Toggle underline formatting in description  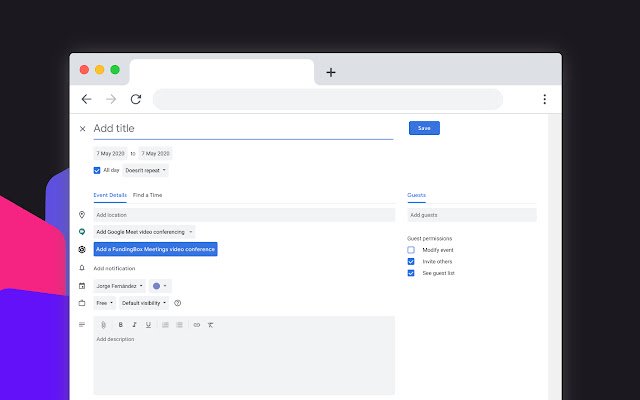[148, 325]
